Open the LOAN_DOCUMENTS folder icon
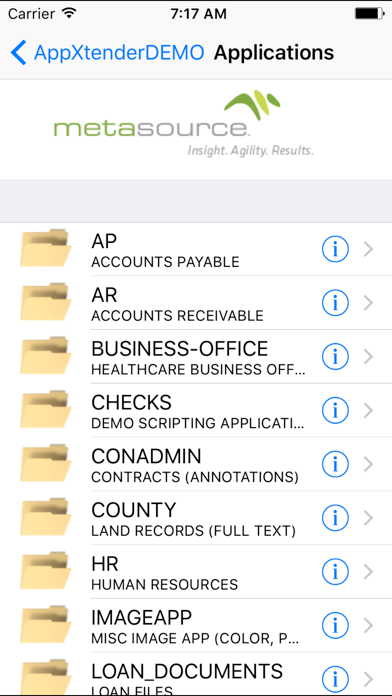Image resolution: width=392 pixels, height=696 pixels. pos(45,677)
